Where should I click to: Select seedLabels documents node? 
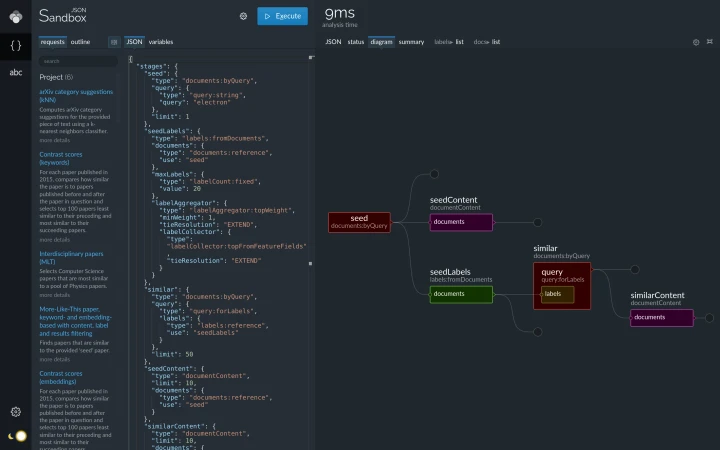coord(461,294)
